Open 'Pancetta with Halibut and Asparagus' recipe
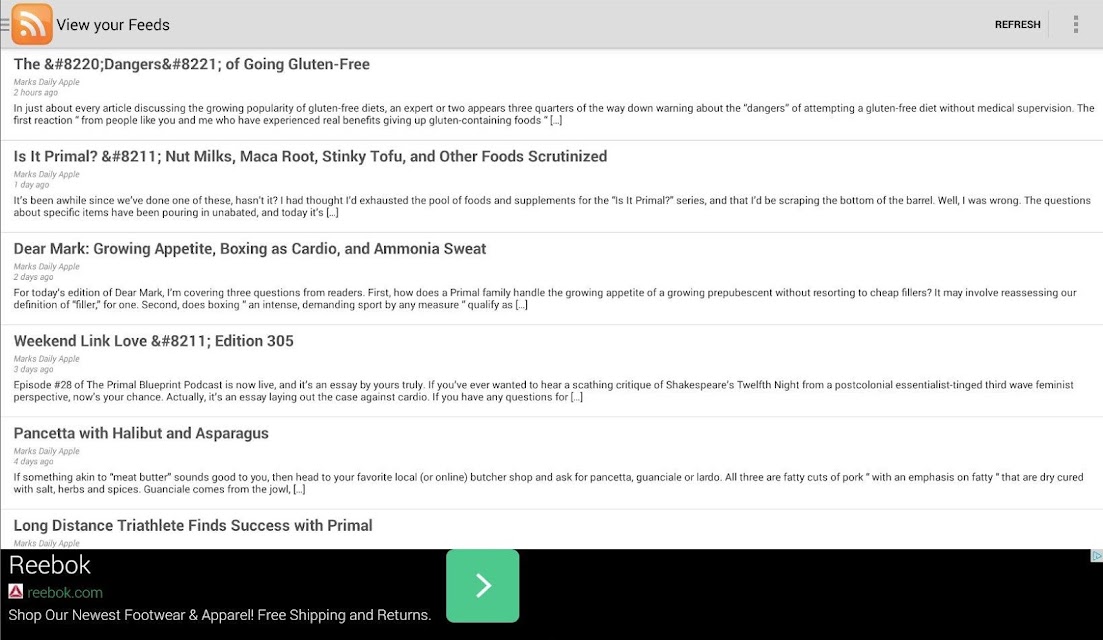1103x640 pixels. click(141, 433)
